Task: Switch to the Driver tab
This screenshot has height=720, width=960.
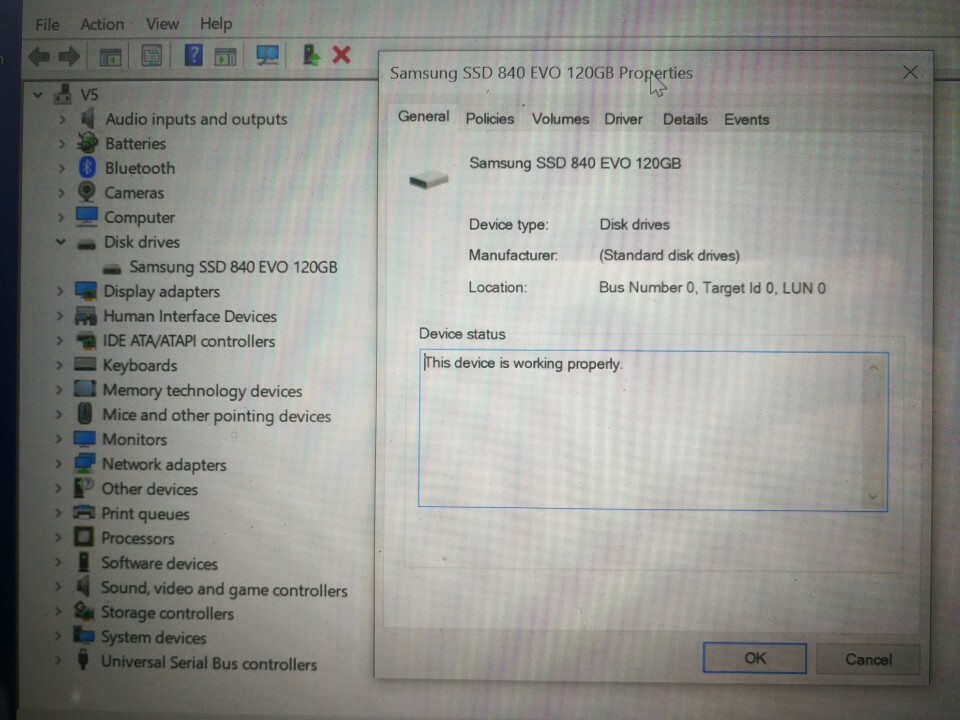Action: pos(623,119)
